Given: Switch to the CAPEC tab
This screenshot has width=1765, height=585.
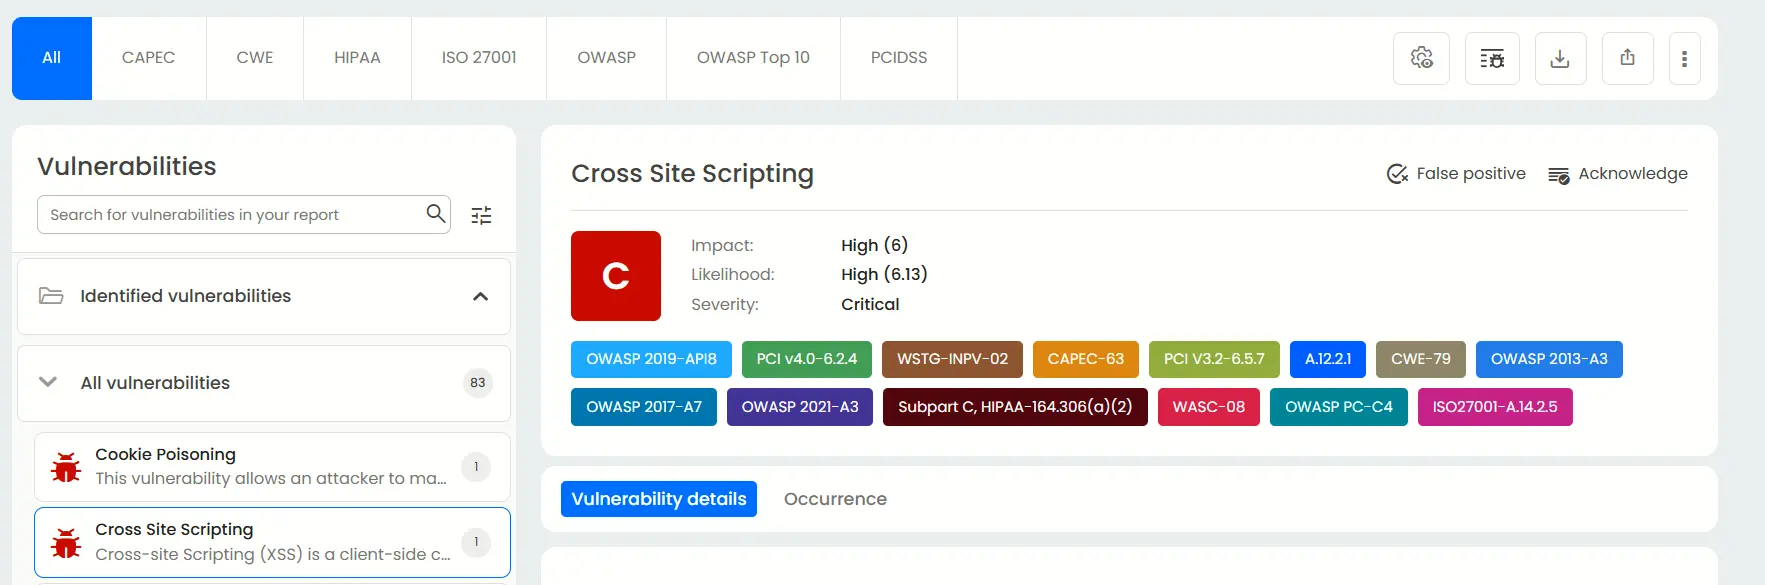Looking at the screenshot, I should (149, 58).
